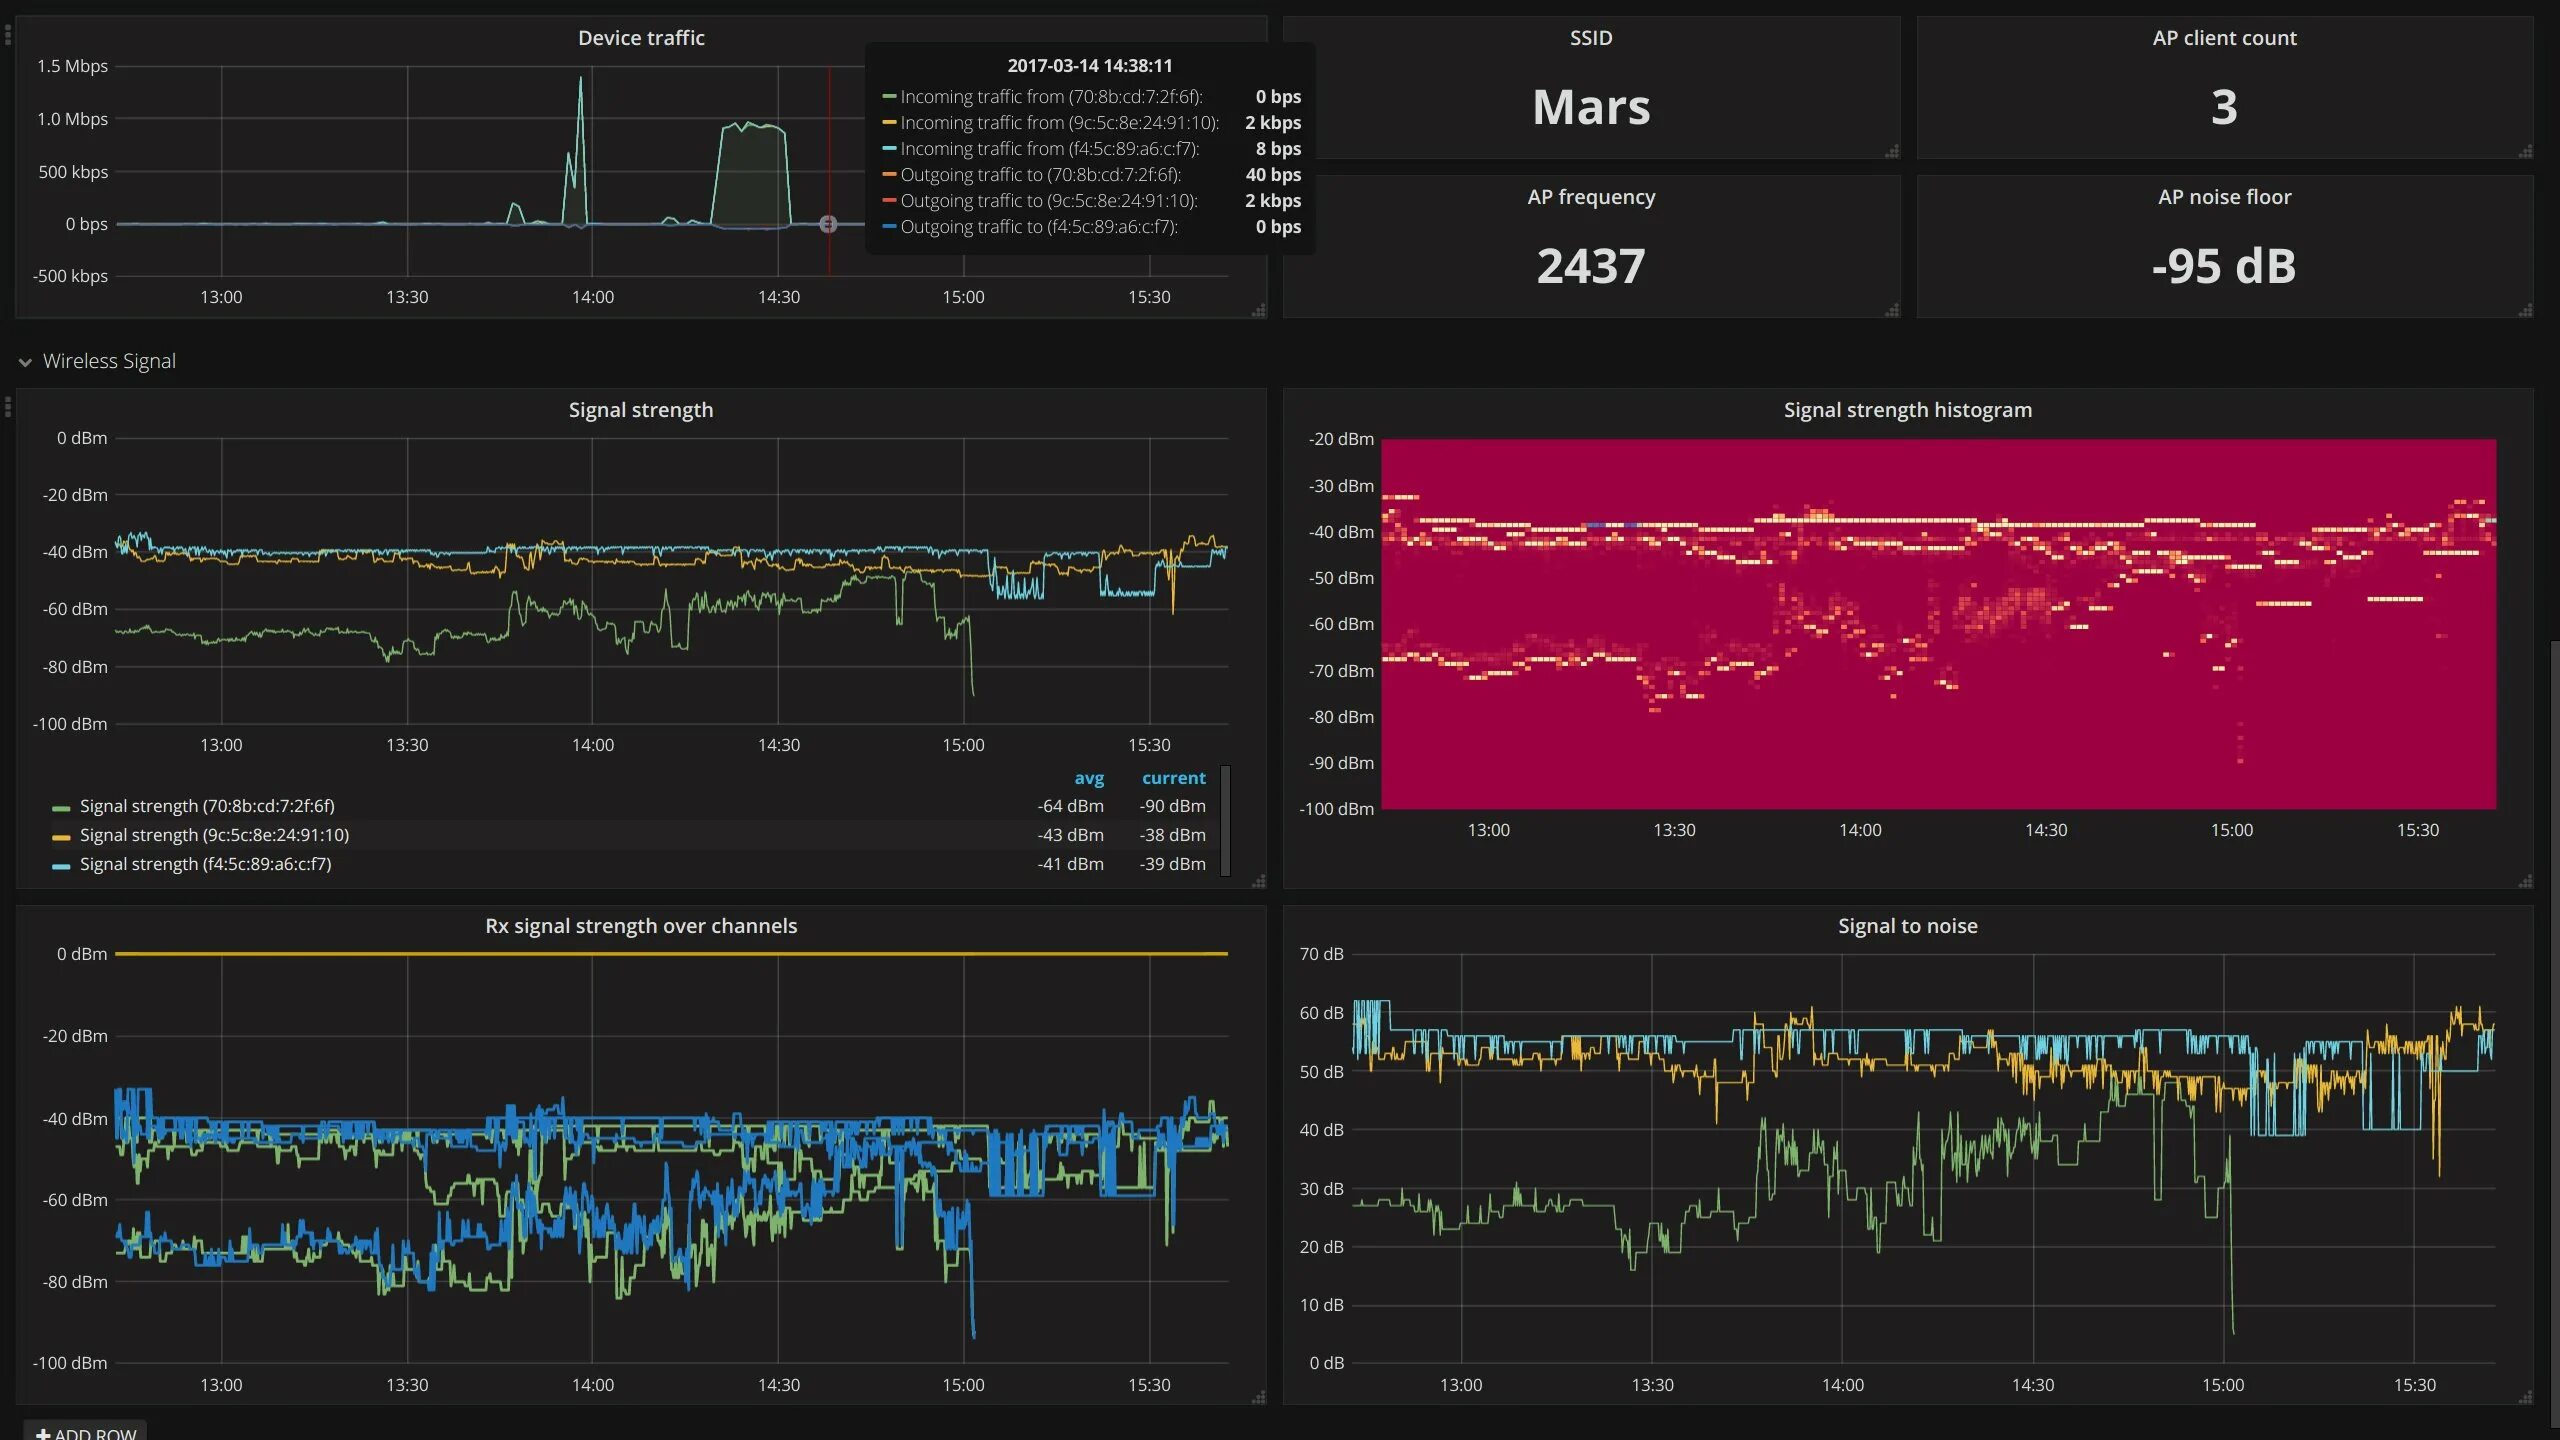Screen dimensions: 2560x1440
Task: Click Signal to noise panel resize handle
Action: click(x=2526, y=1397)
